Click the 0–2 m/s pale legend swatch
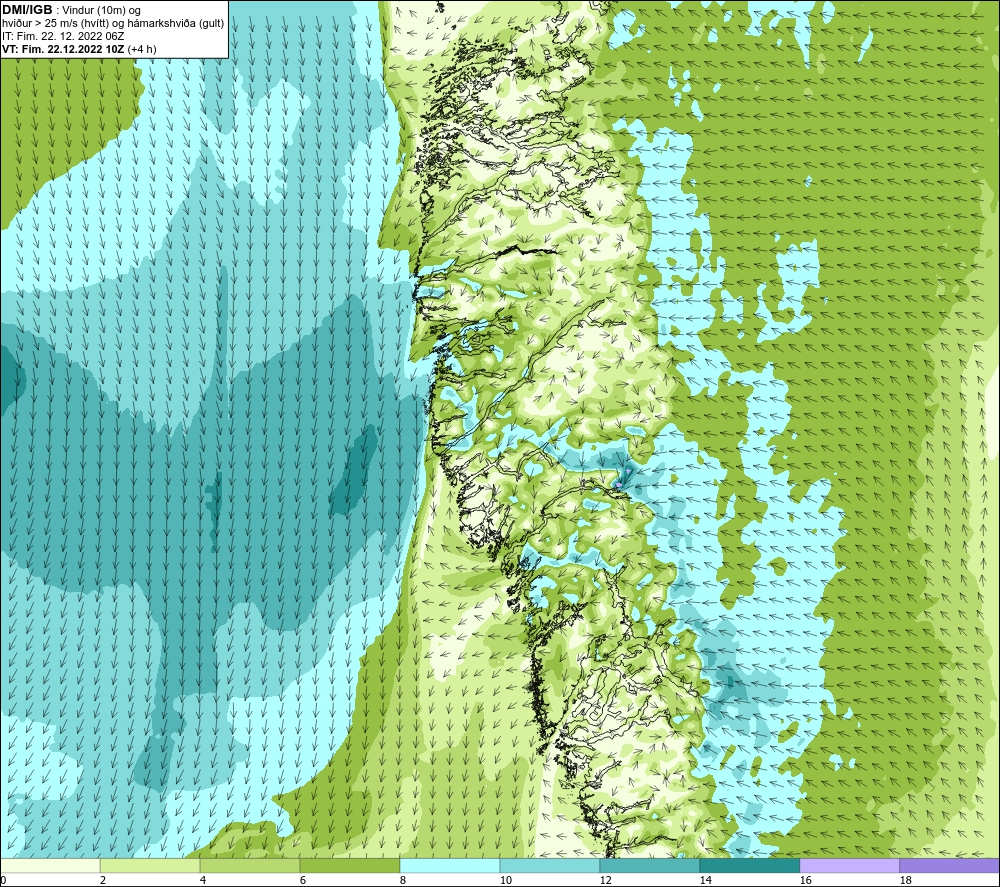Image resolution: width=1000 pixels, height=887 pixels. click(50, 865)
